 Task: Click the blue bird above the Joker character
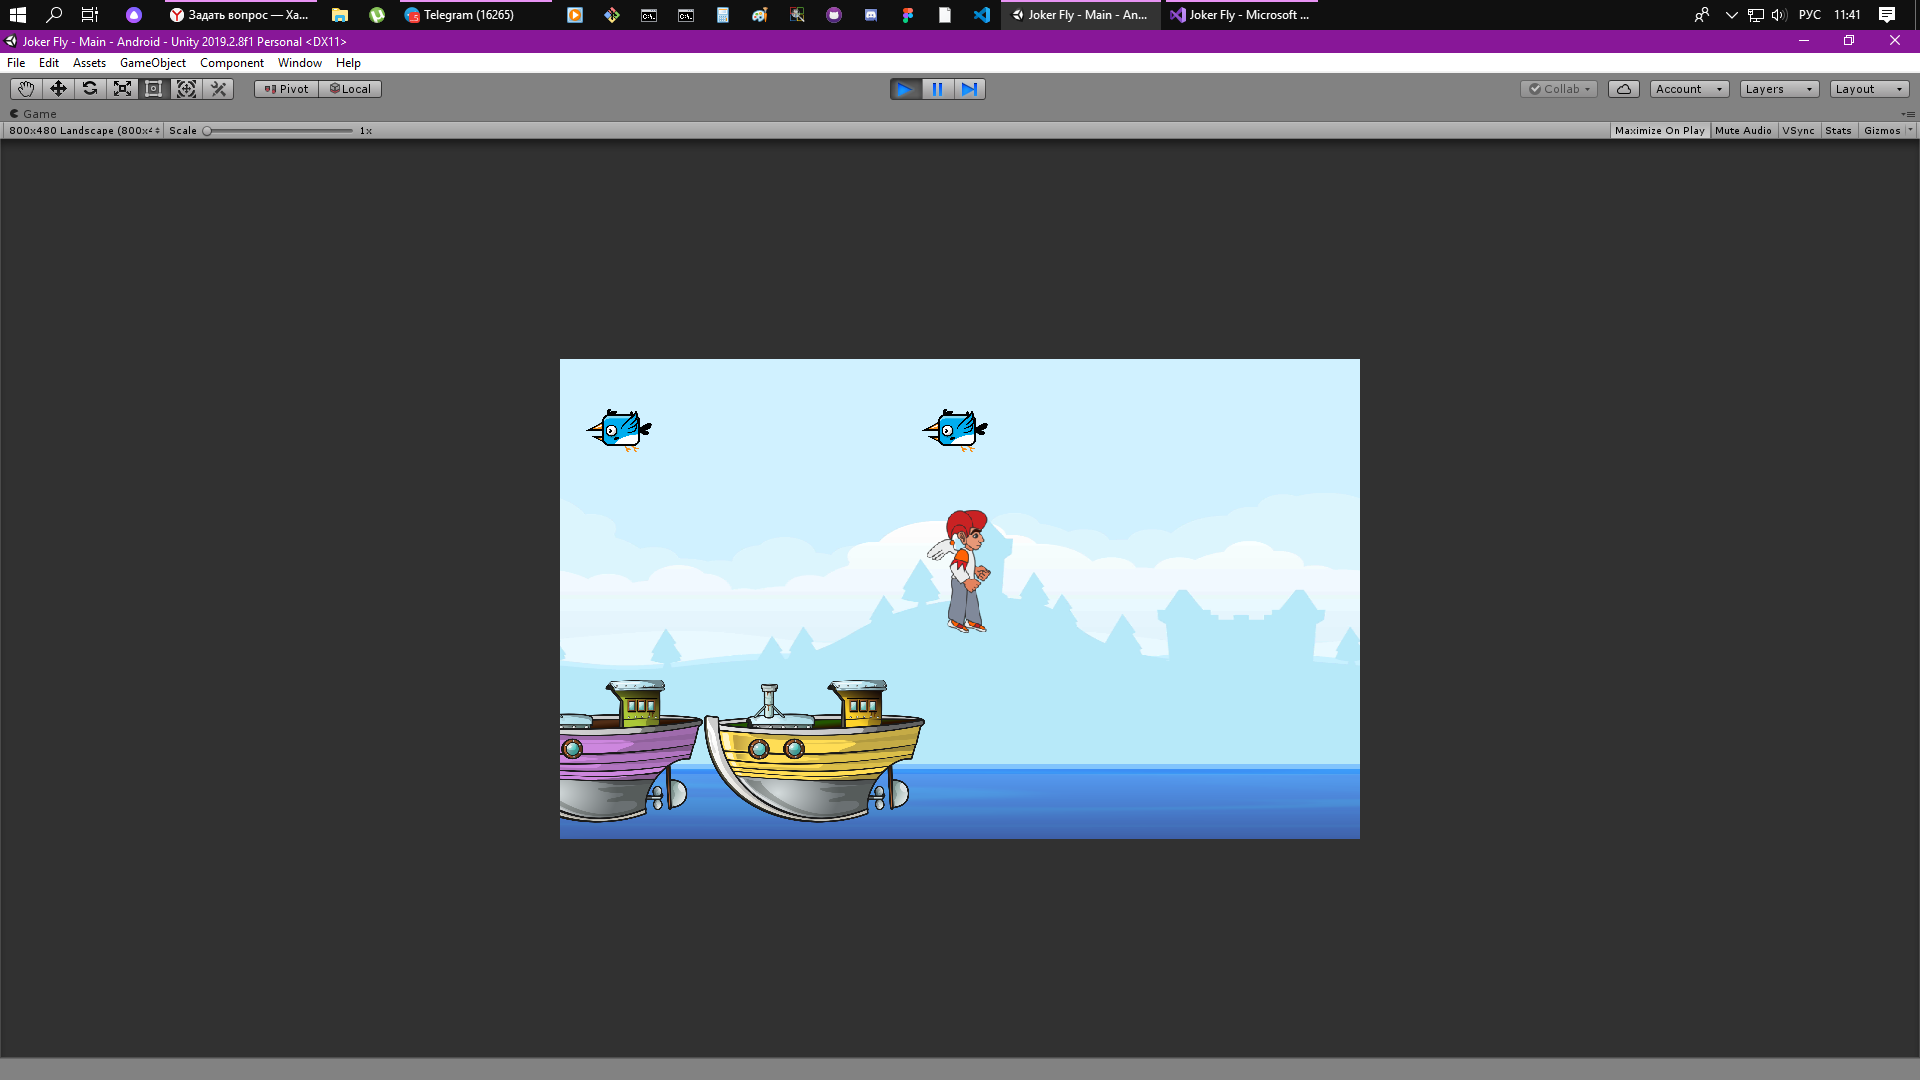tap(955, 431)
